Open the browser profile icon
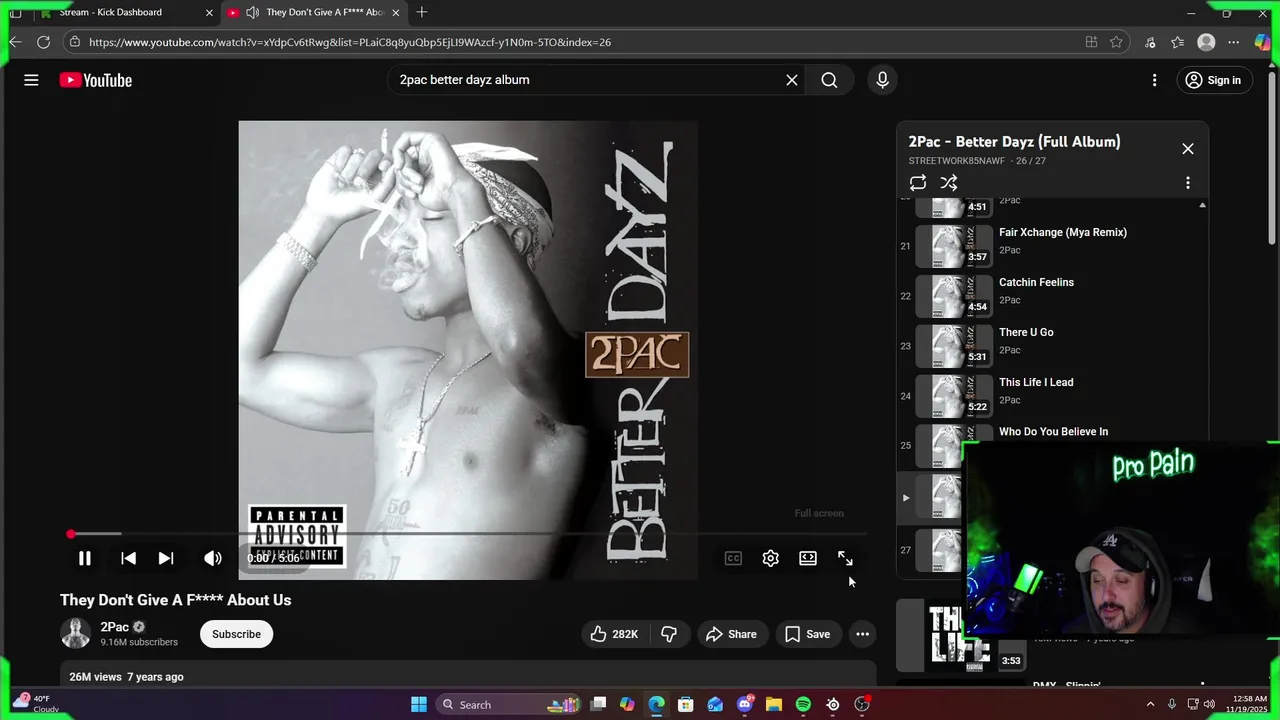This screenshot has height=720, width=1280. click(1206, 42)
